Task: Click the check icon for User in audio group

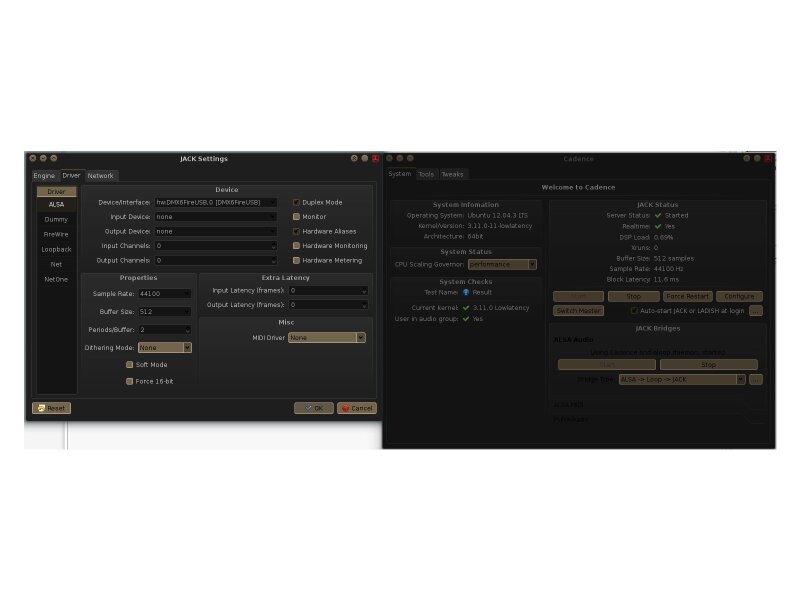Action: (x=466, y=319)
